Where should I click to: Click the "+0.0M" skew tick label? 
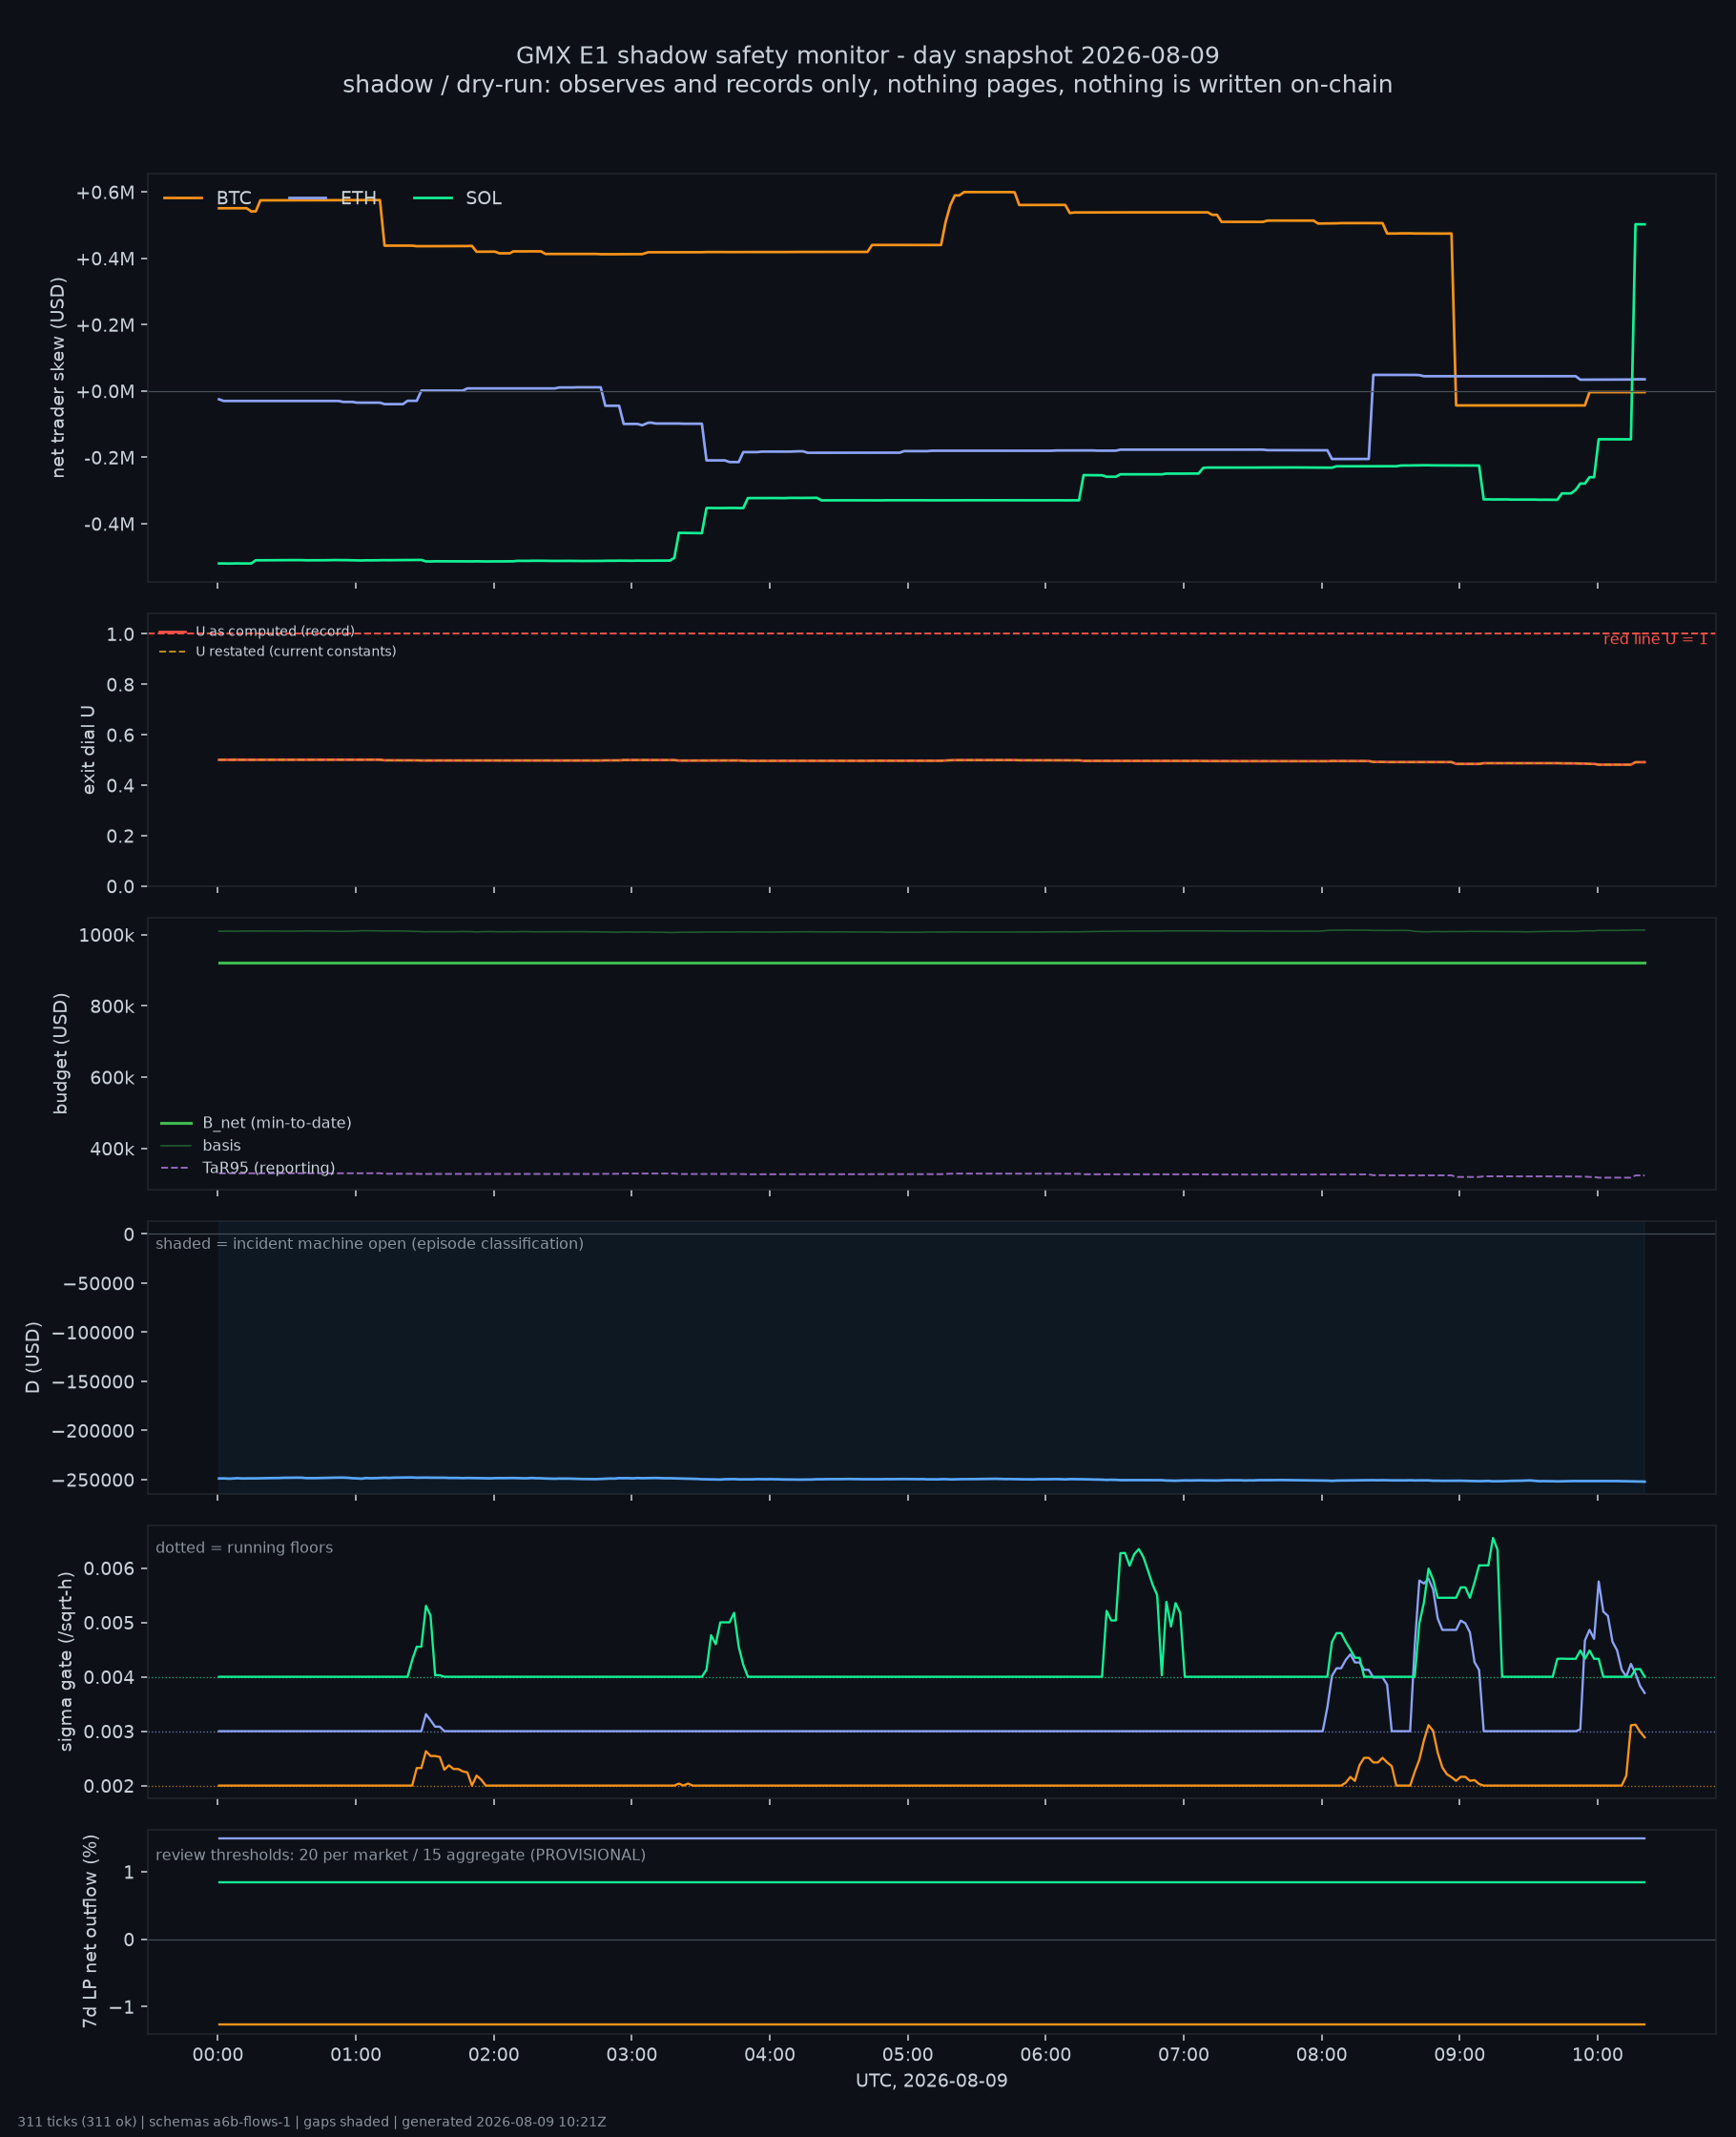click(105, 391)
